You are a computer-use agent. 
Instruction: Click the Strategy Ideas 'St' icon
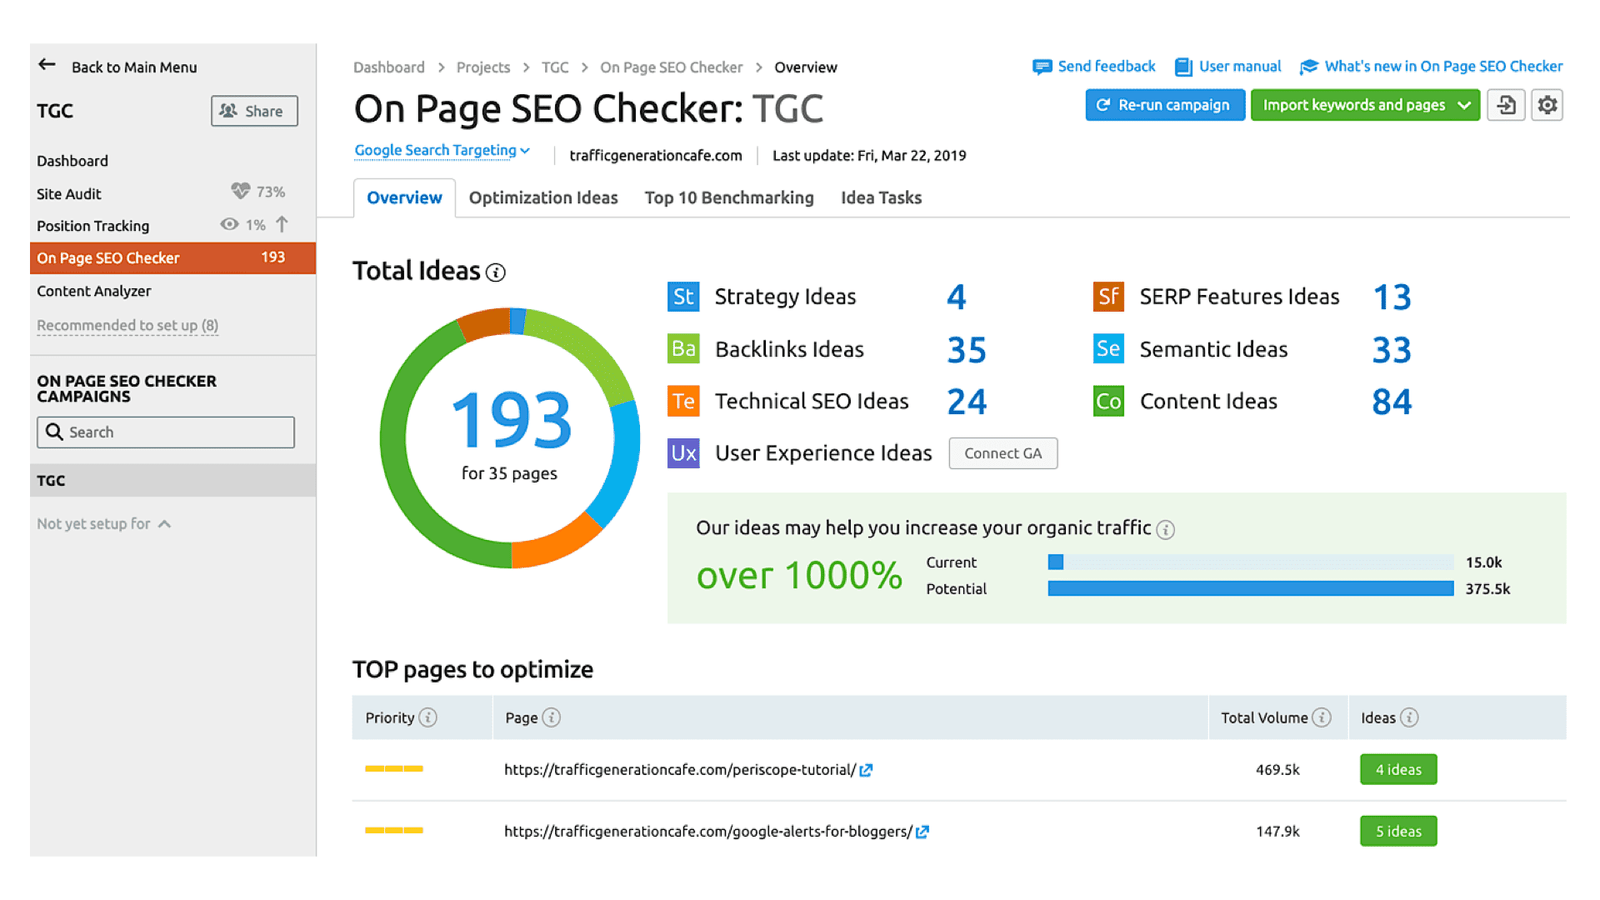(x=682, y=296)
